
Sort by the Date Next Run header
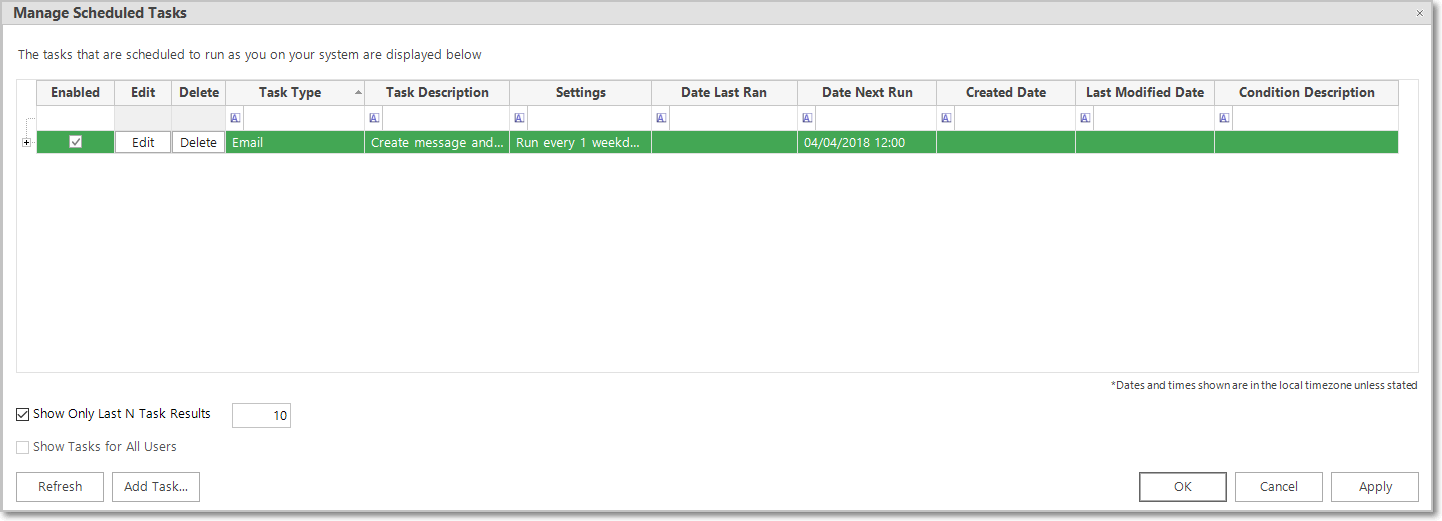click(x=867, y=92)
